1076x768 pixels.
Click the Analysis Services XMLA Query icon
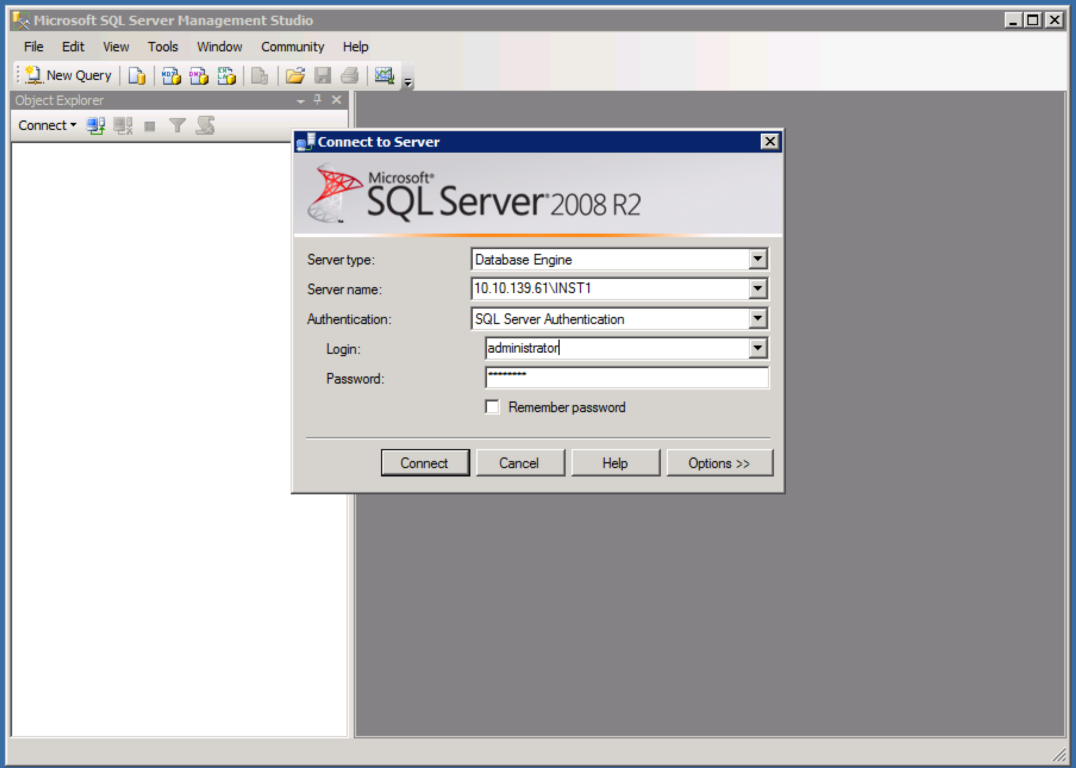point(227,75)
